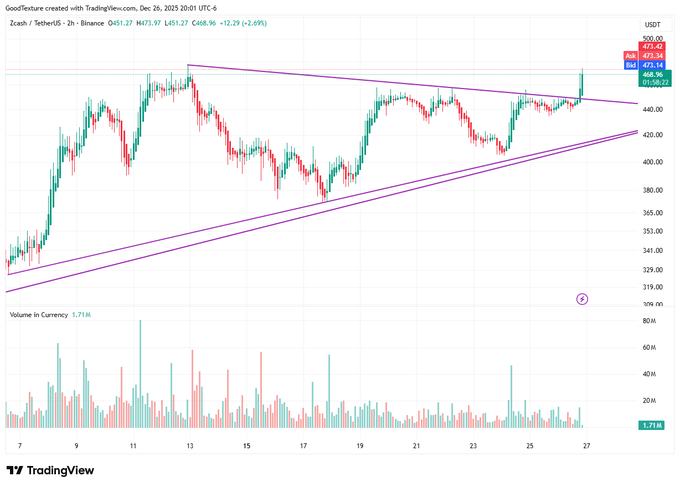Click the 1.71M volume tag on right axis

pyautogui.click(x=649, y=427)
